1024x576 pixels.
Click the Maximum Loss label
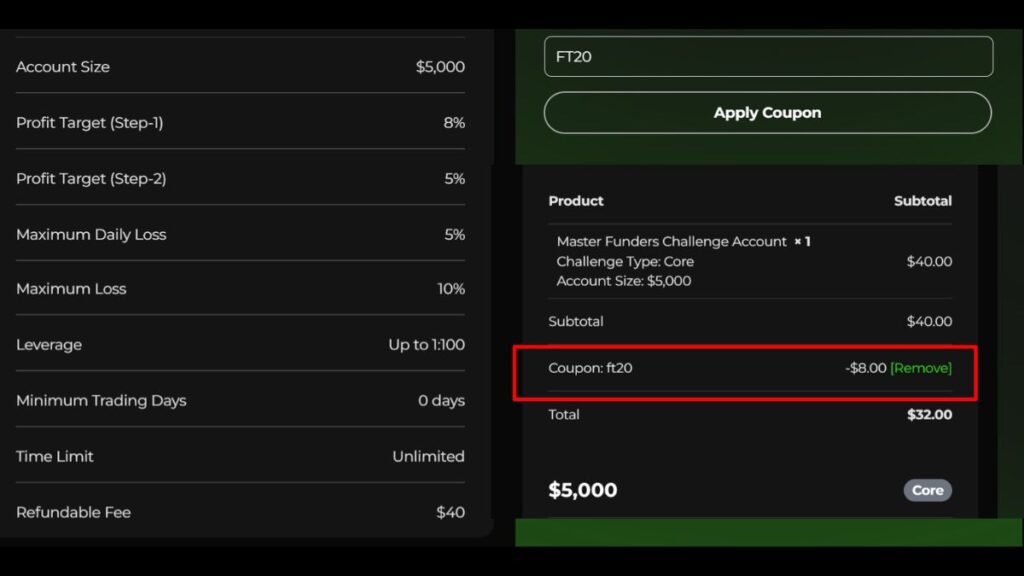tap(71, 289)
